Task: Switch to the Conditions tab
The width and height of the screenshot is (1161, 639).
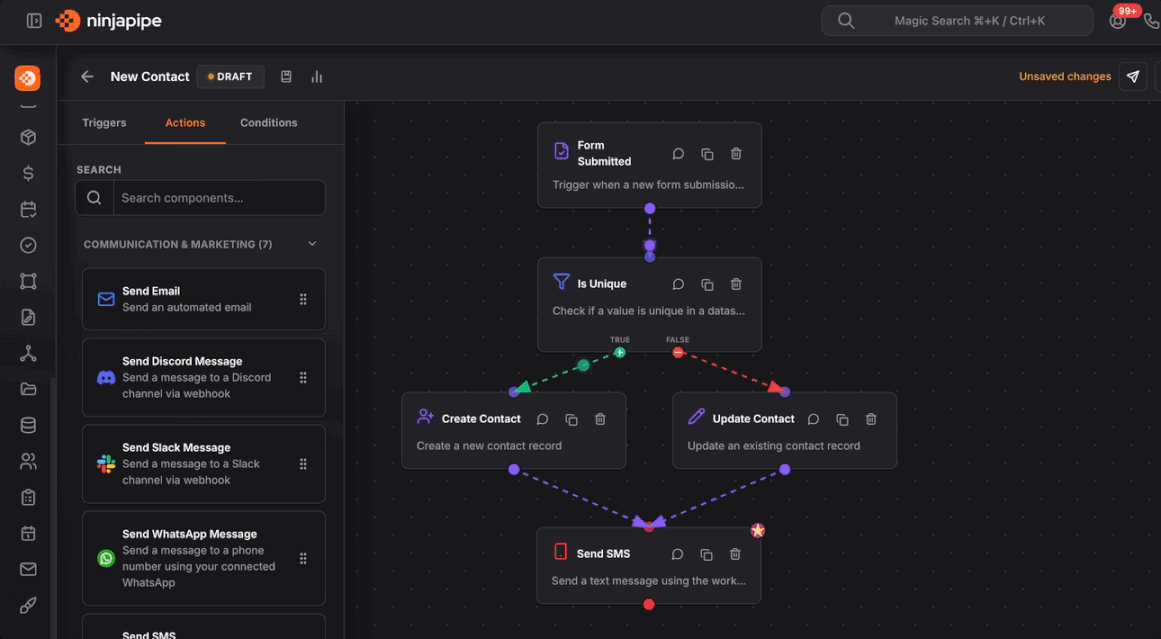Action: (268, 123)
